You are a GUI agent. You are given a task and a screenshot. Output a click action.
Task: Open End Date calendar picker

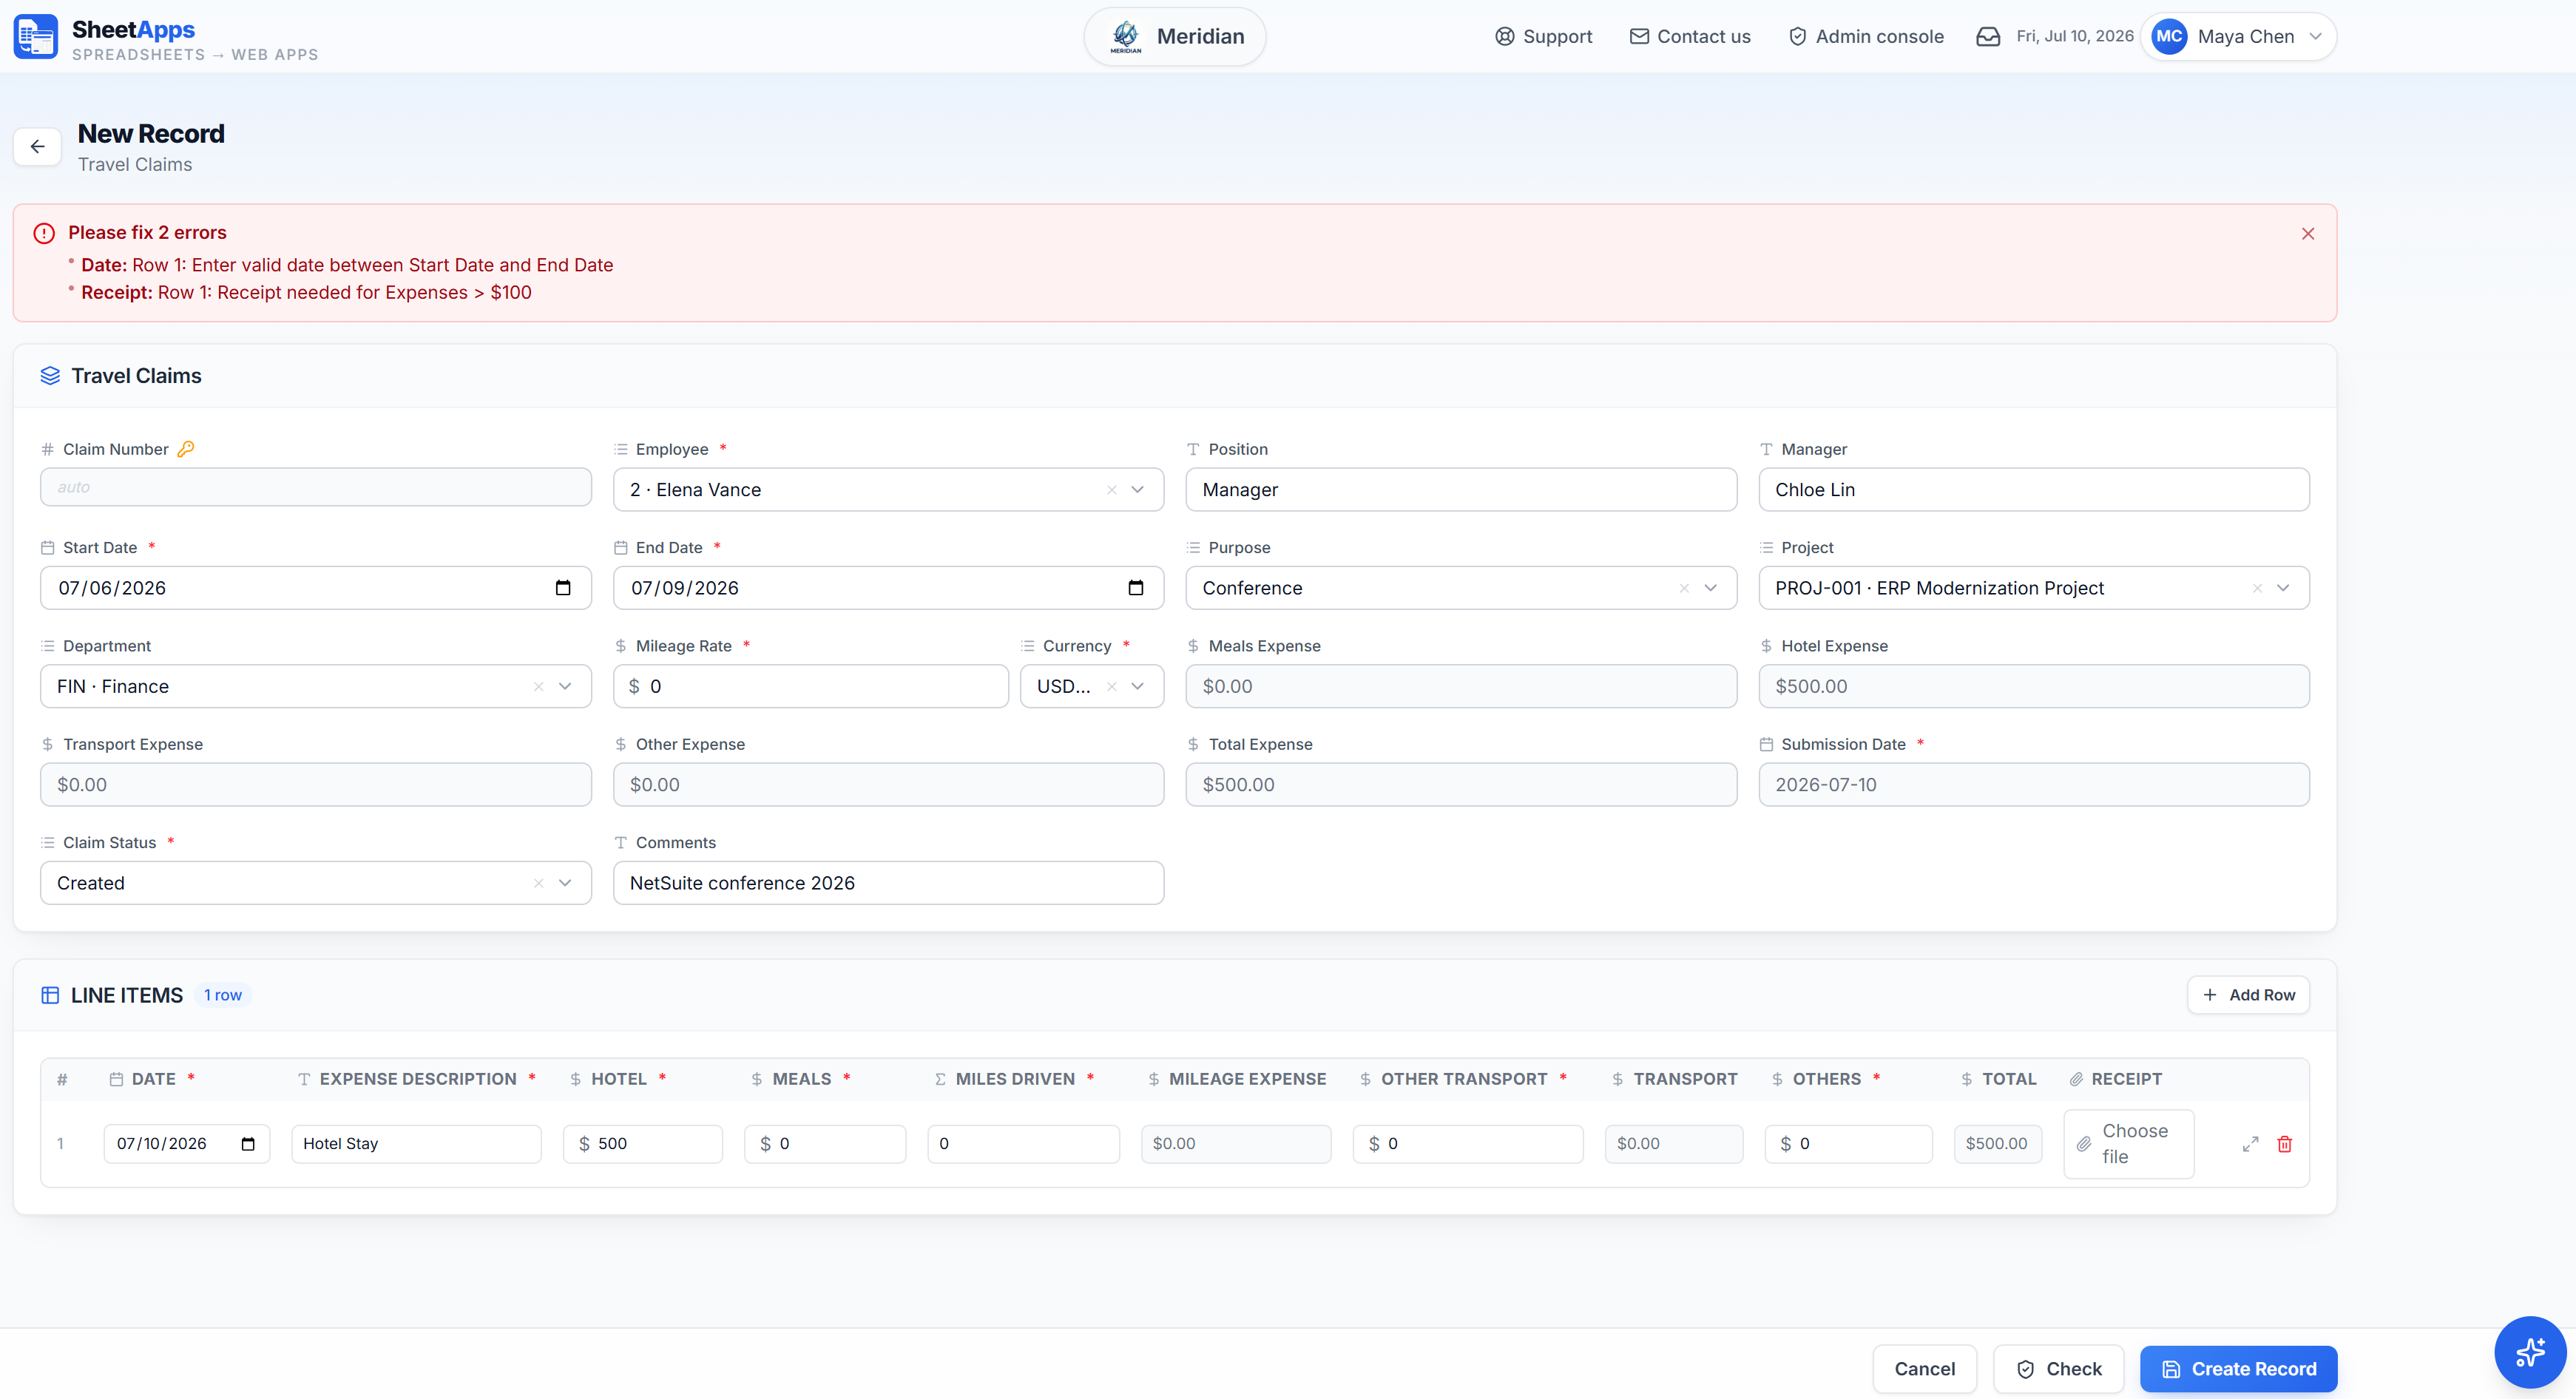tap(1135, 588)
